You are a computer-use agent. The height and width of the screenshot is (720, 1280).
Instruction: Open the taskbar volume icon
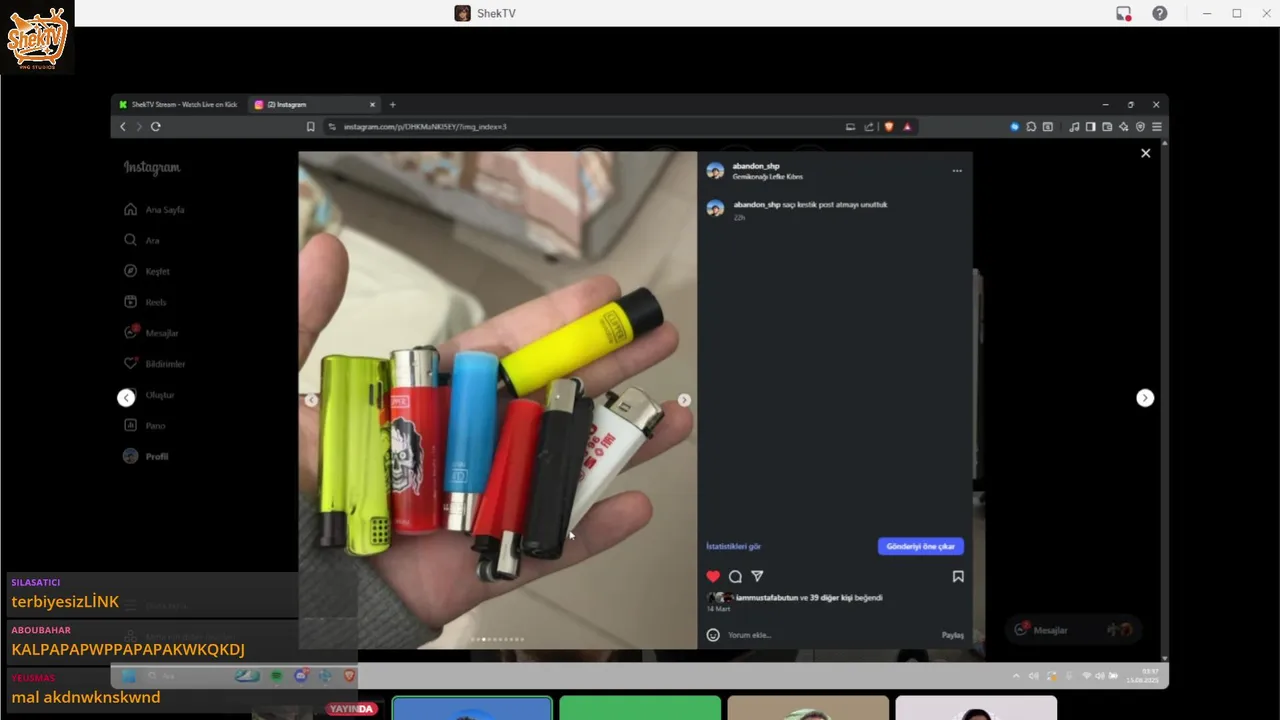pyautogui.click(x=1100, y=676)
